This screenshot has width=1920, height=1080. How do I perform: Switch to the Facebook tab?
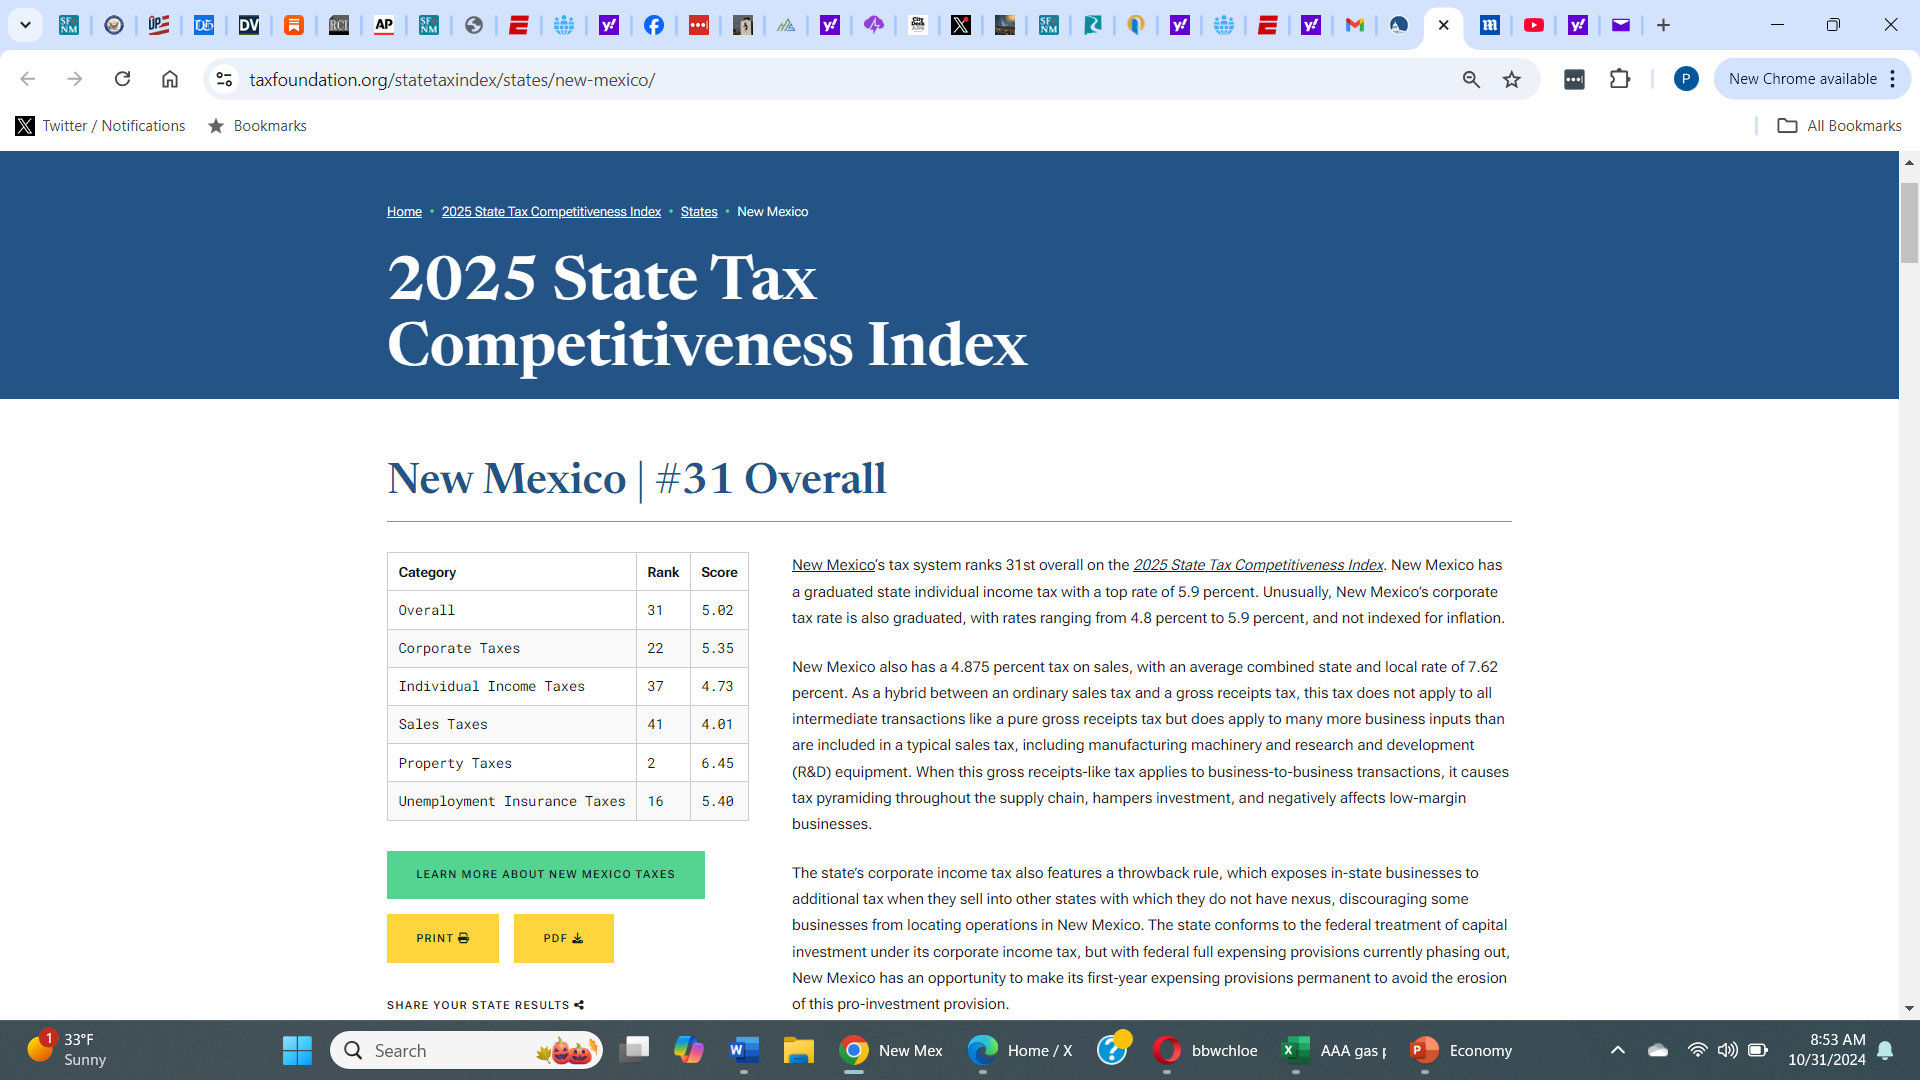click(653, 25)
